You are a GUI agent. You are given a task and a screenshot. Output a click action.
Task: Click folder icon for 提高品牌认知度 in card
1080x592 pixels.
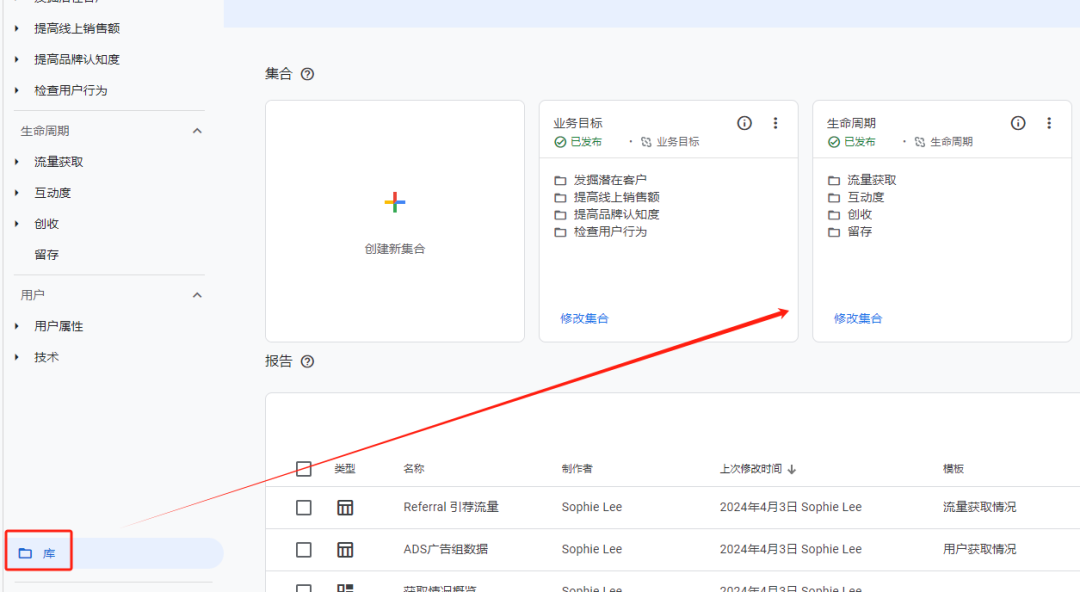(x=560, y=215)
